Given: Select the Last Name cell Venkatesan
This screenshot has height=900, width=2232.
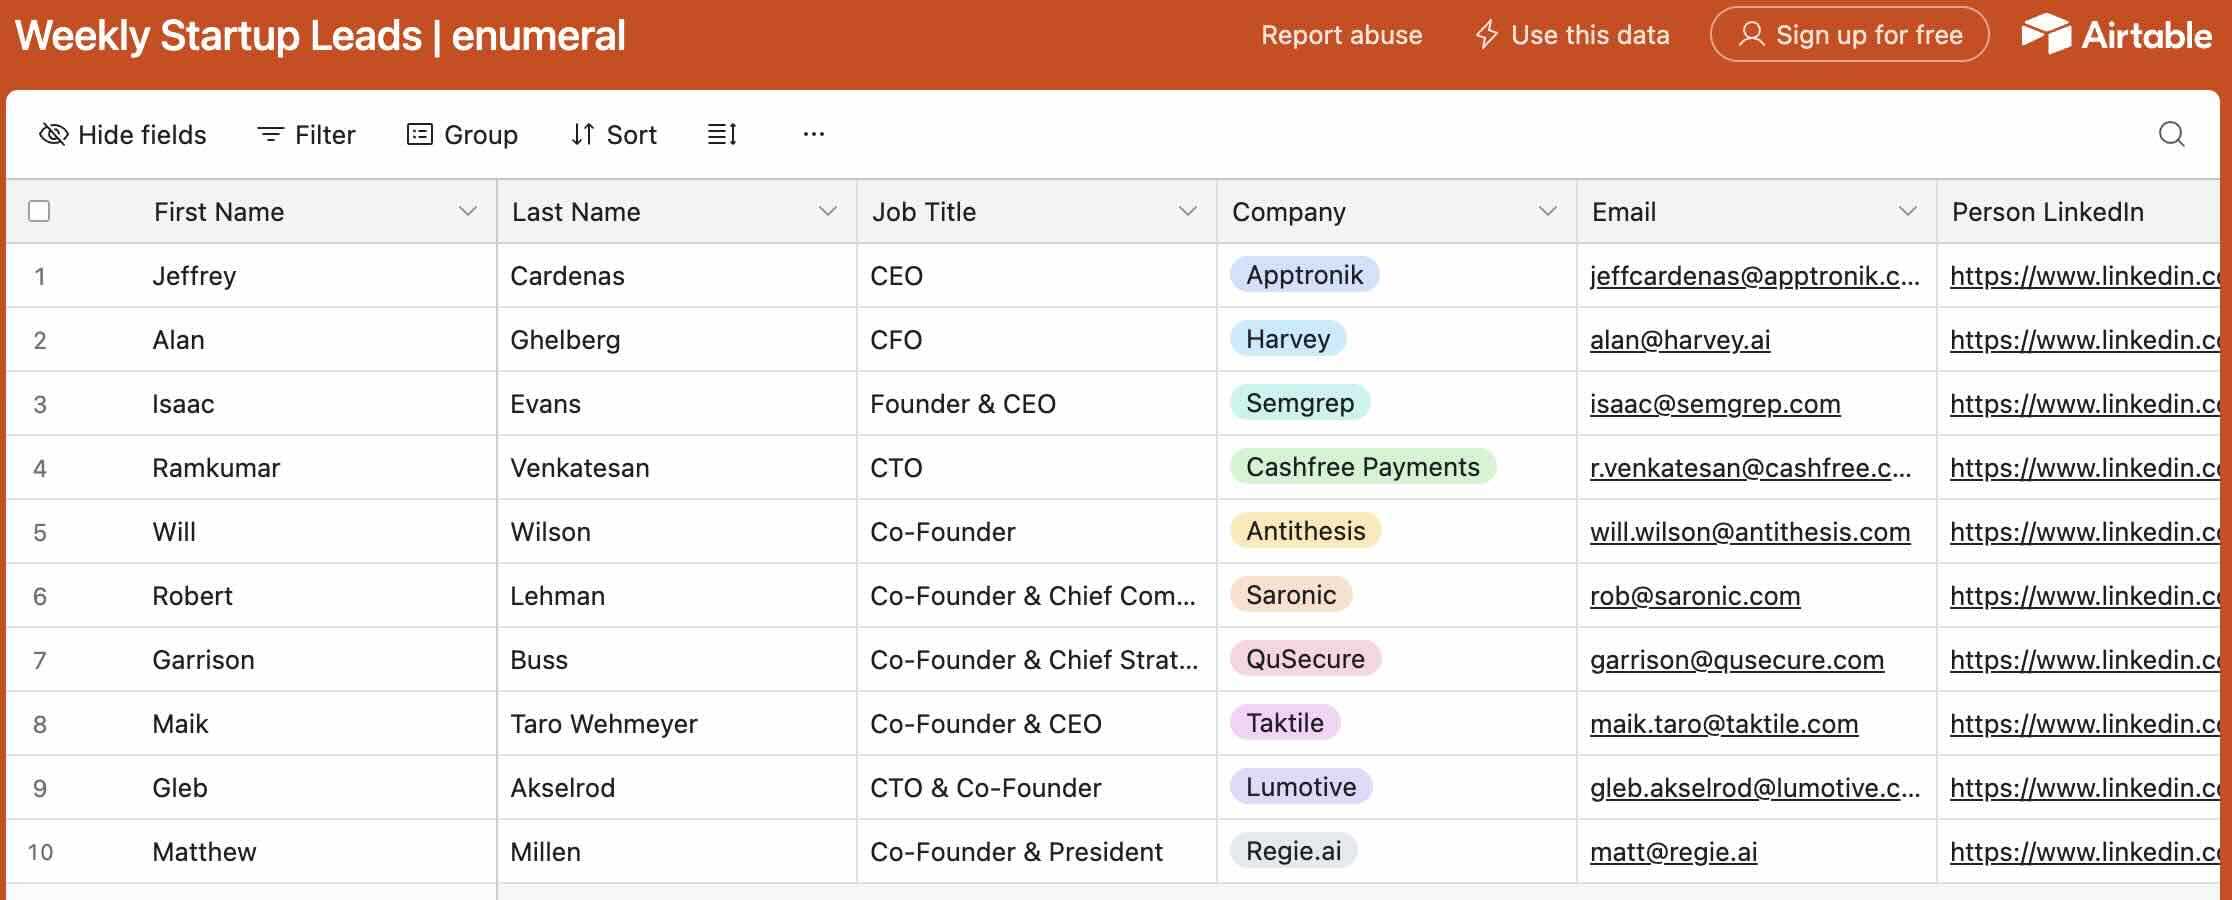Looking at the screenshot, I should 580,468.
